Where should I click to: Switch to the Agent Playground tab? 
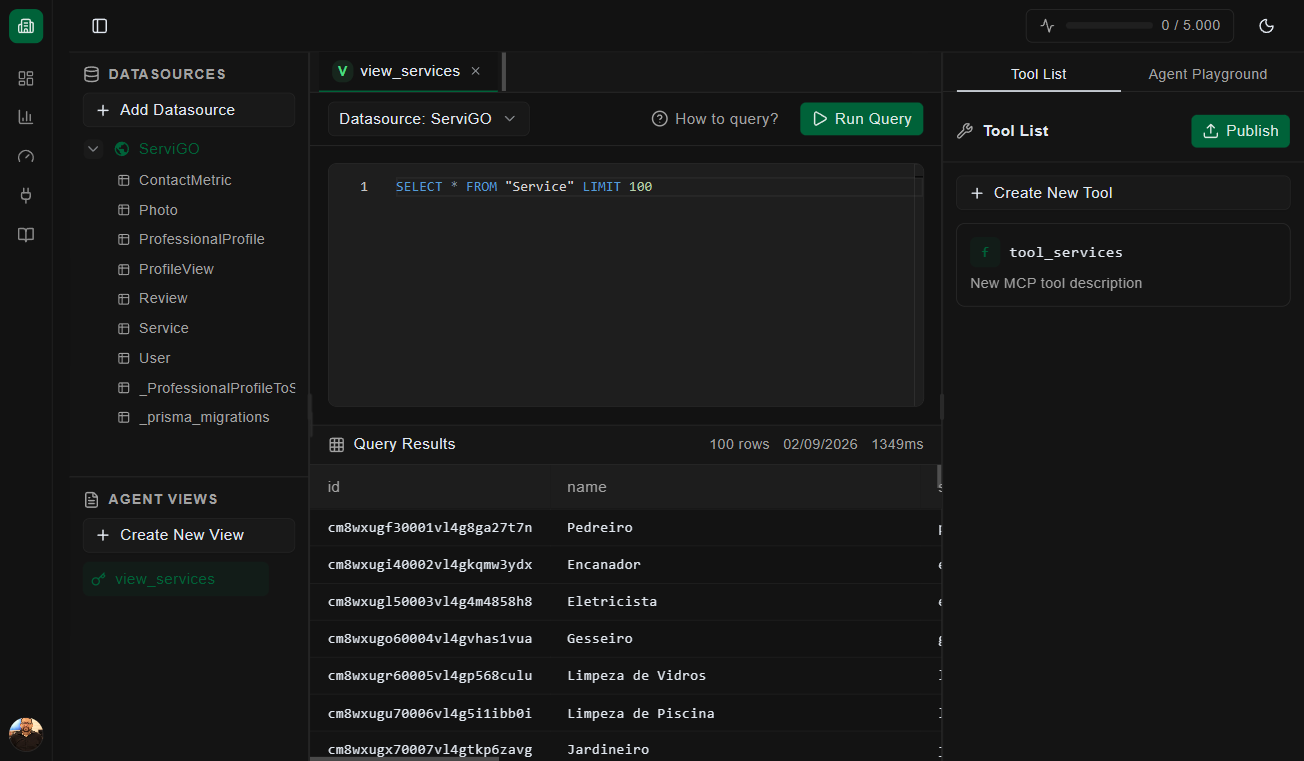1207,74
